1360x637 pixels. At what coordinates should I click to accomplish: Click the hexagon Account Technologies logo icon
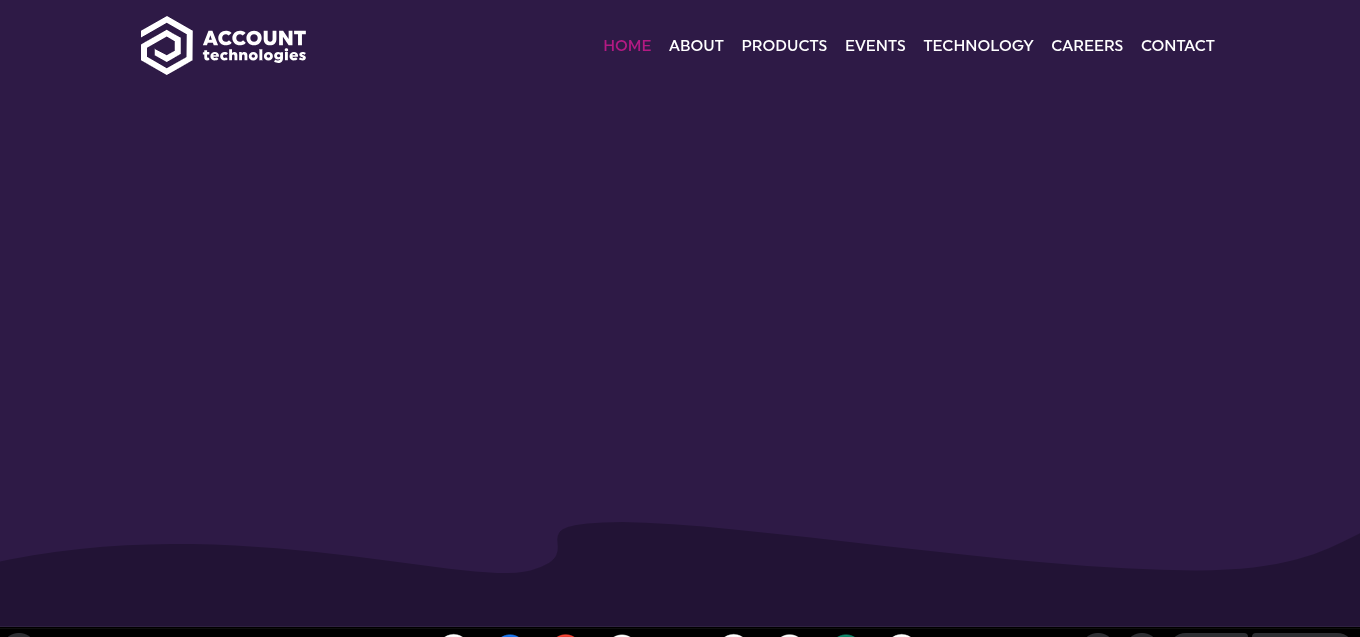click(166, 45)
